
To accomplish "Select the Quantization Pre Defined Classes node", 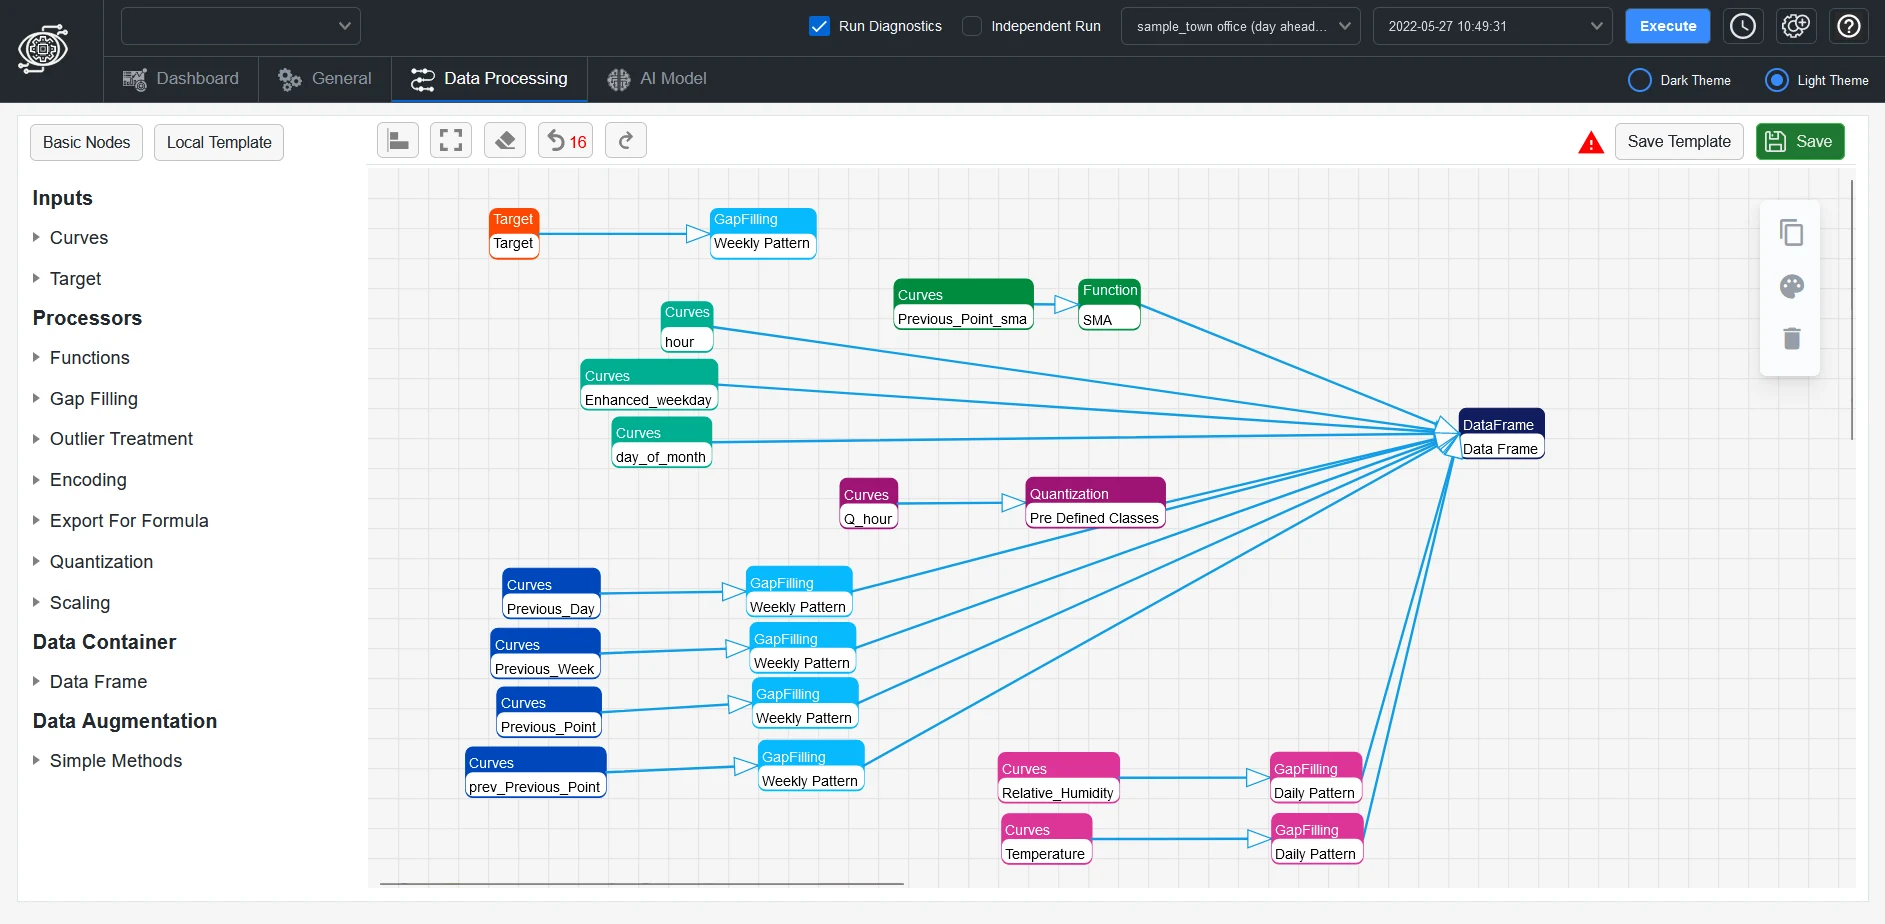I will point(1095,503).
